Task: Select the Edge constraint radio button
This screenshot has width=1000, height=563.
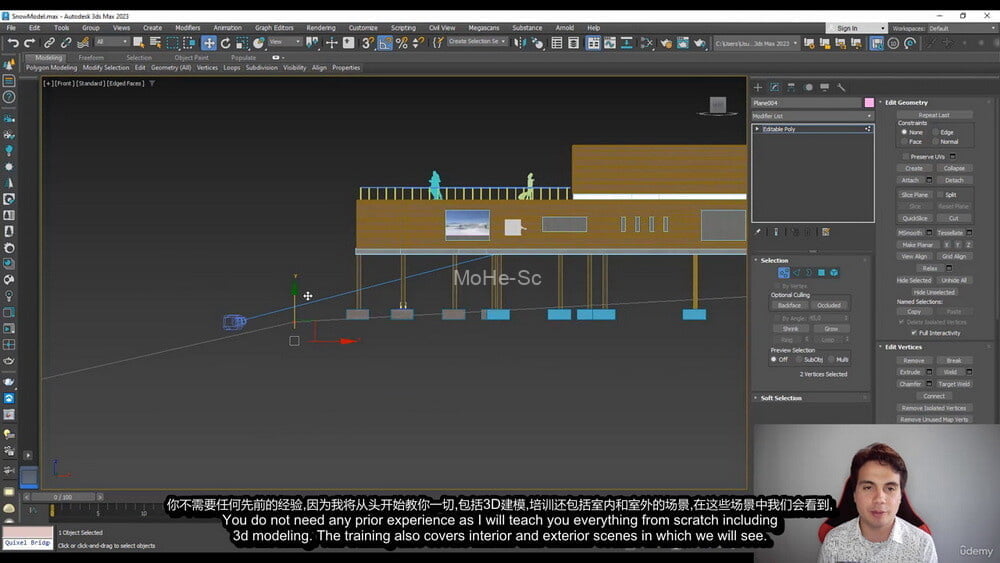Action: pos(936,132)
